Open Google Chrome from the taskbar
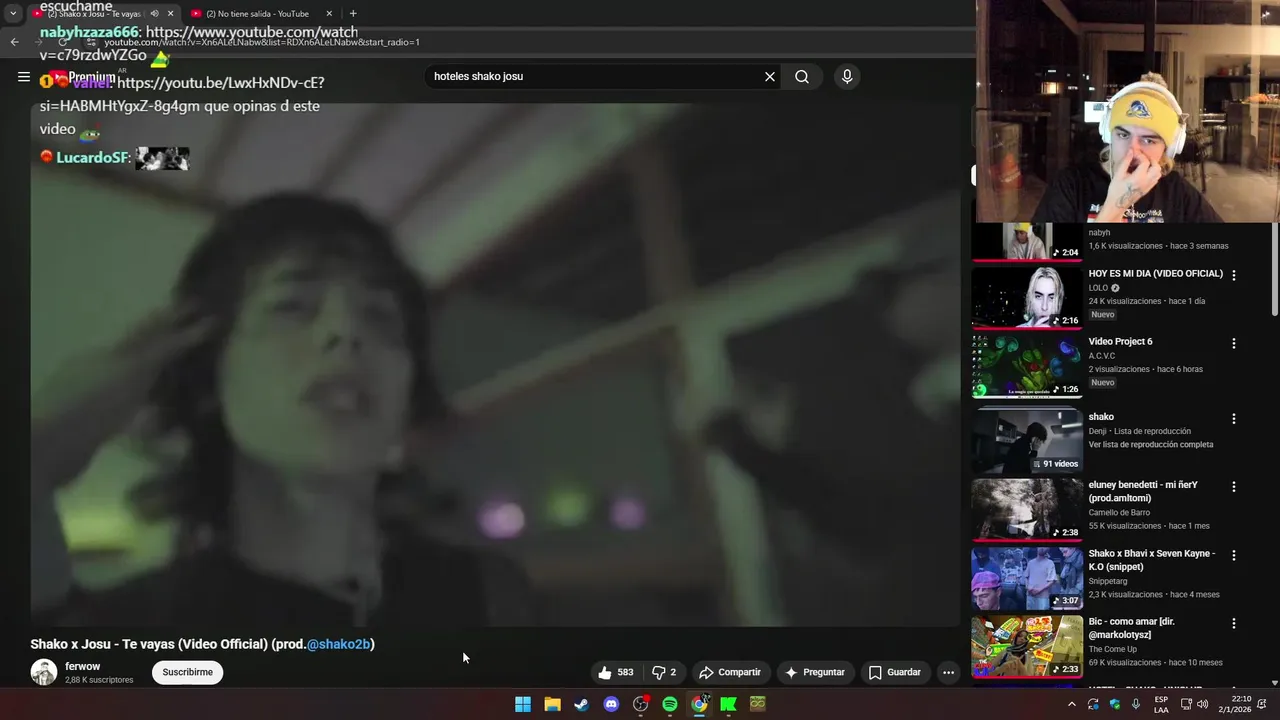This screenshot has width=1280, height=720. pos(699,704)
